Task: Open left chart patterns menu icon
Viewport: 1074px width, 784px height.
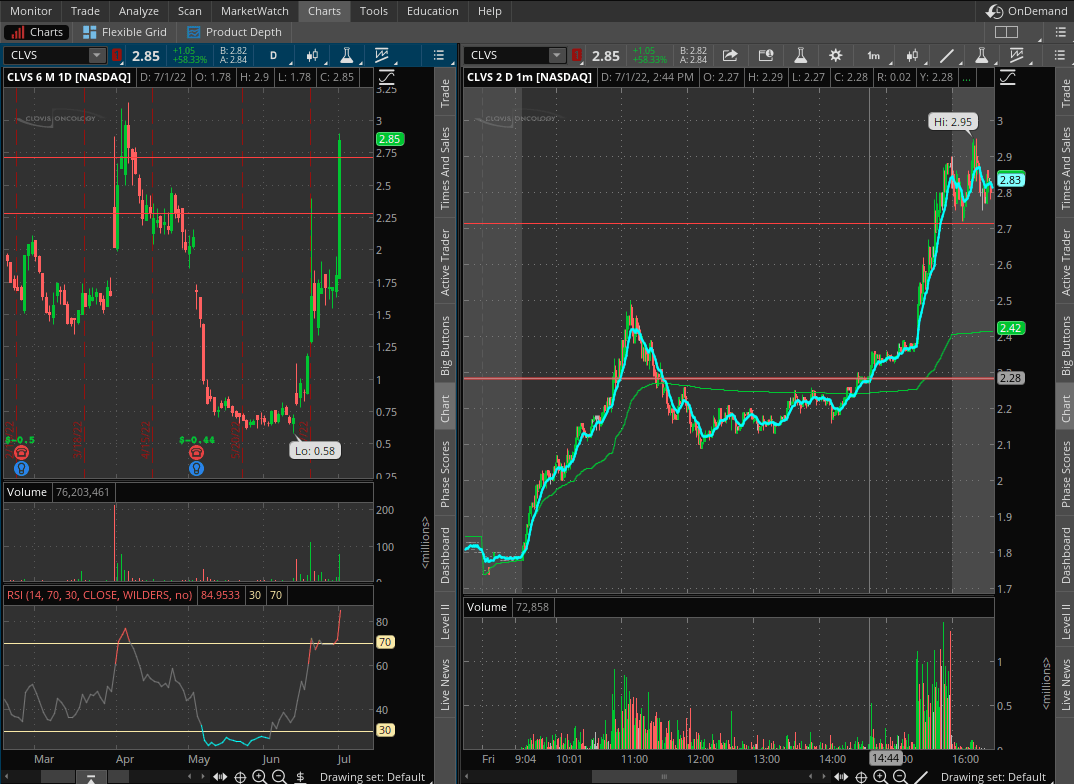Action: coord(382,55)
